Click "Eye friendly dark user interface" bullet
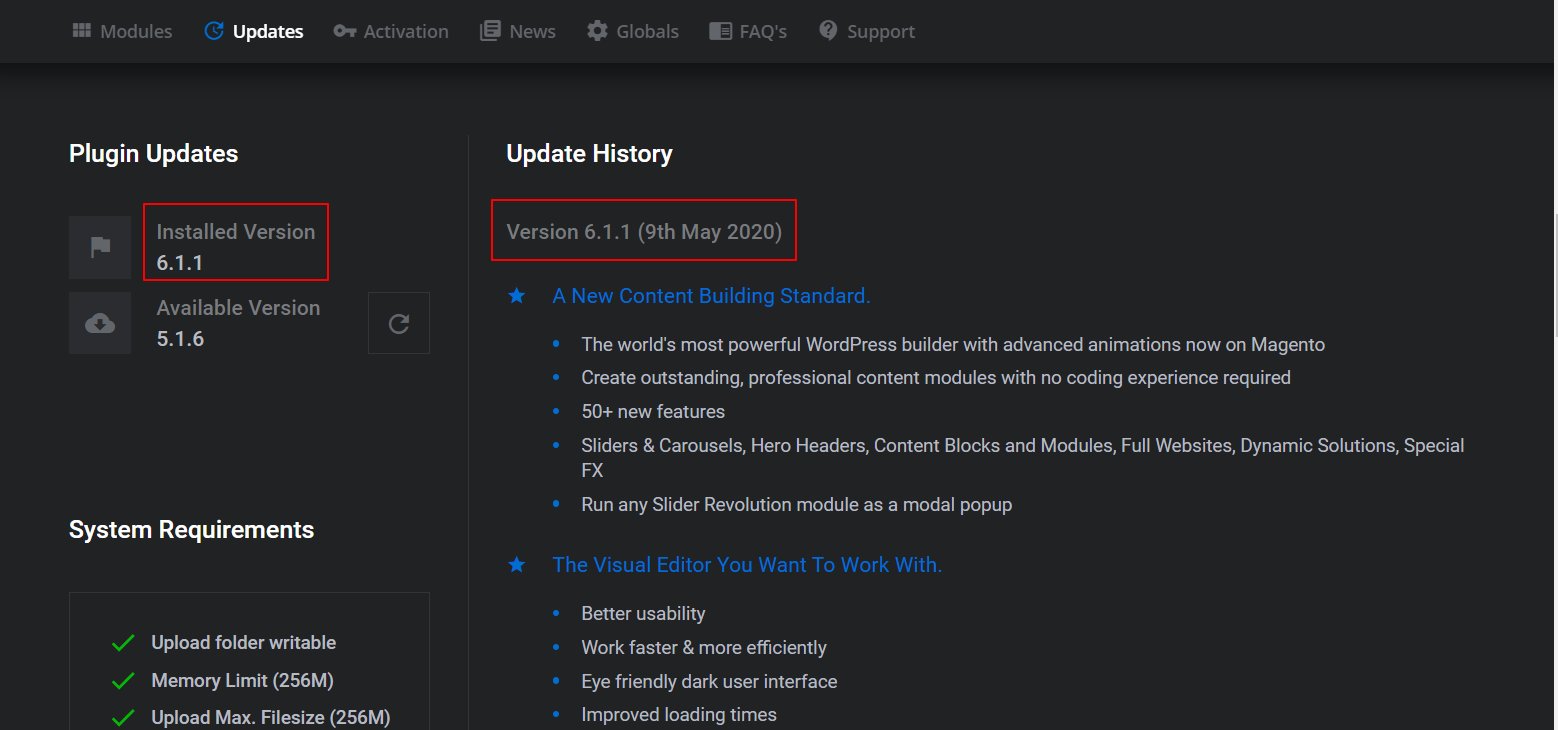 tap(709, 682)
